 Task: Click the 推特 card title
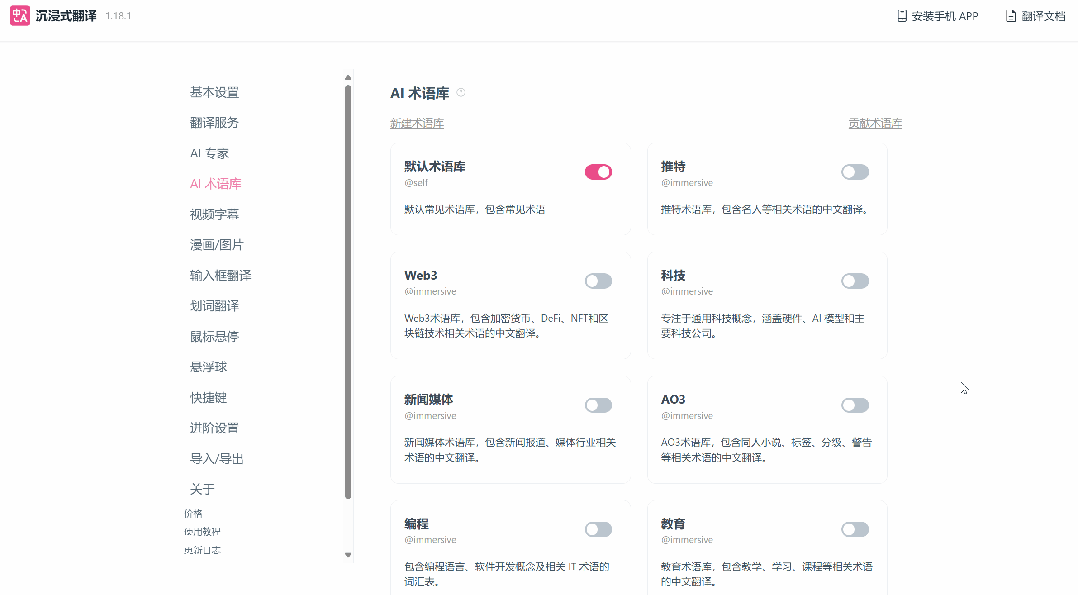click(x=673, y=166)
